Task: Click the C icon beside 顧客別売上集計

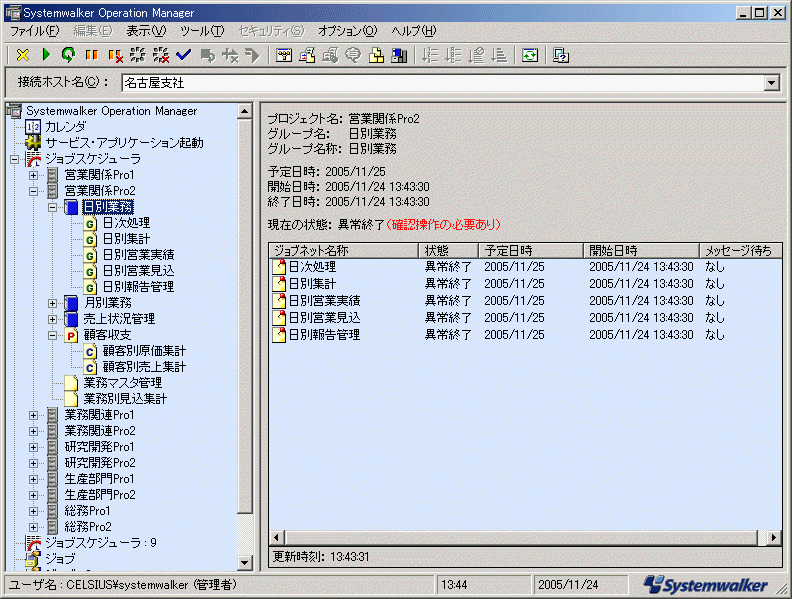Action: [90, 367]
